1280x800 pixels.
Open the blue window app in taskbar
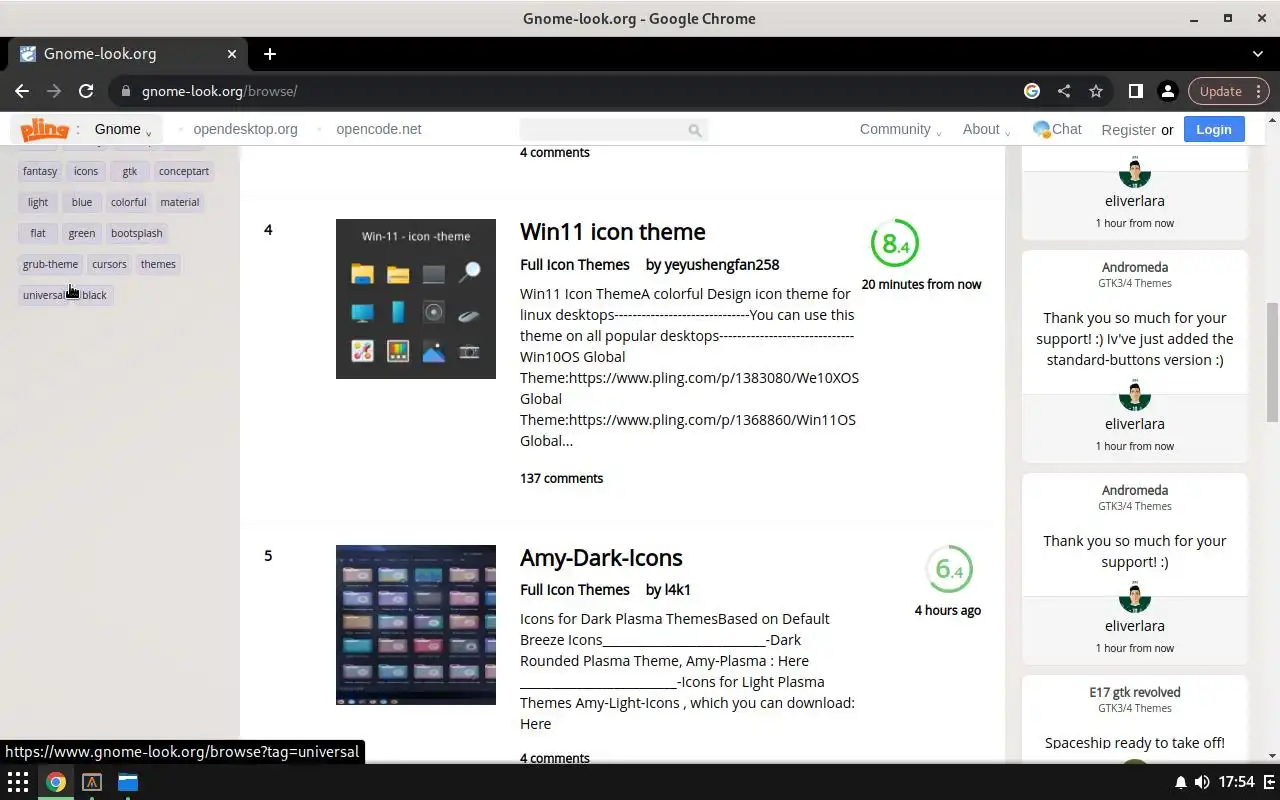tap(128, 782)
